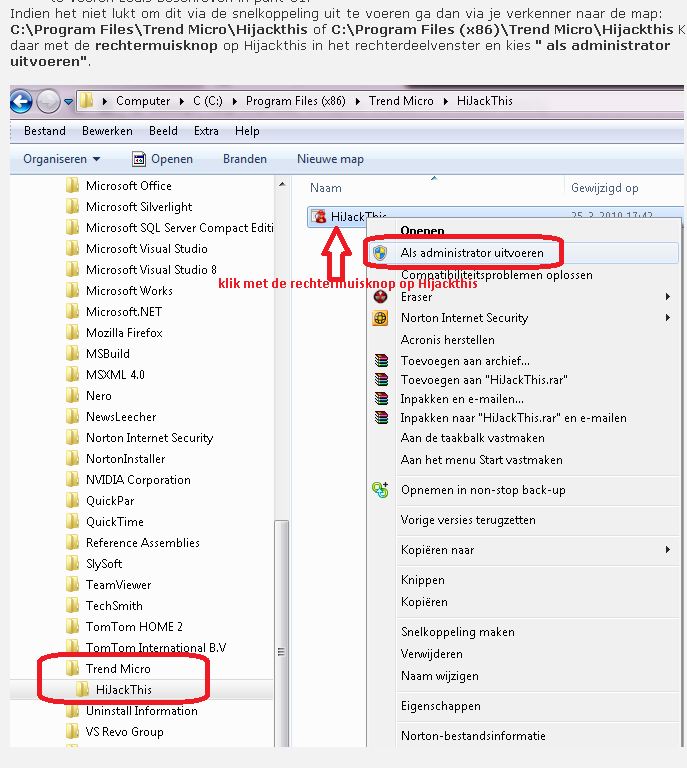Click the Nero folder icon
Viewport: 687px width, 768px height.
point(72,396)
